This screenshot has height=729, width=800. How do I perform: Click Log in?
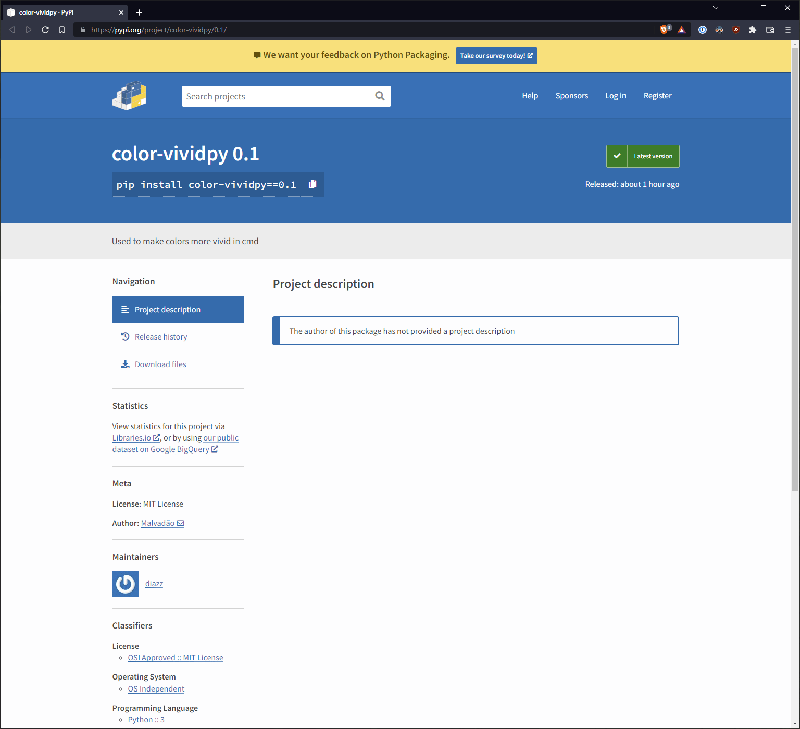coord(615,96)
